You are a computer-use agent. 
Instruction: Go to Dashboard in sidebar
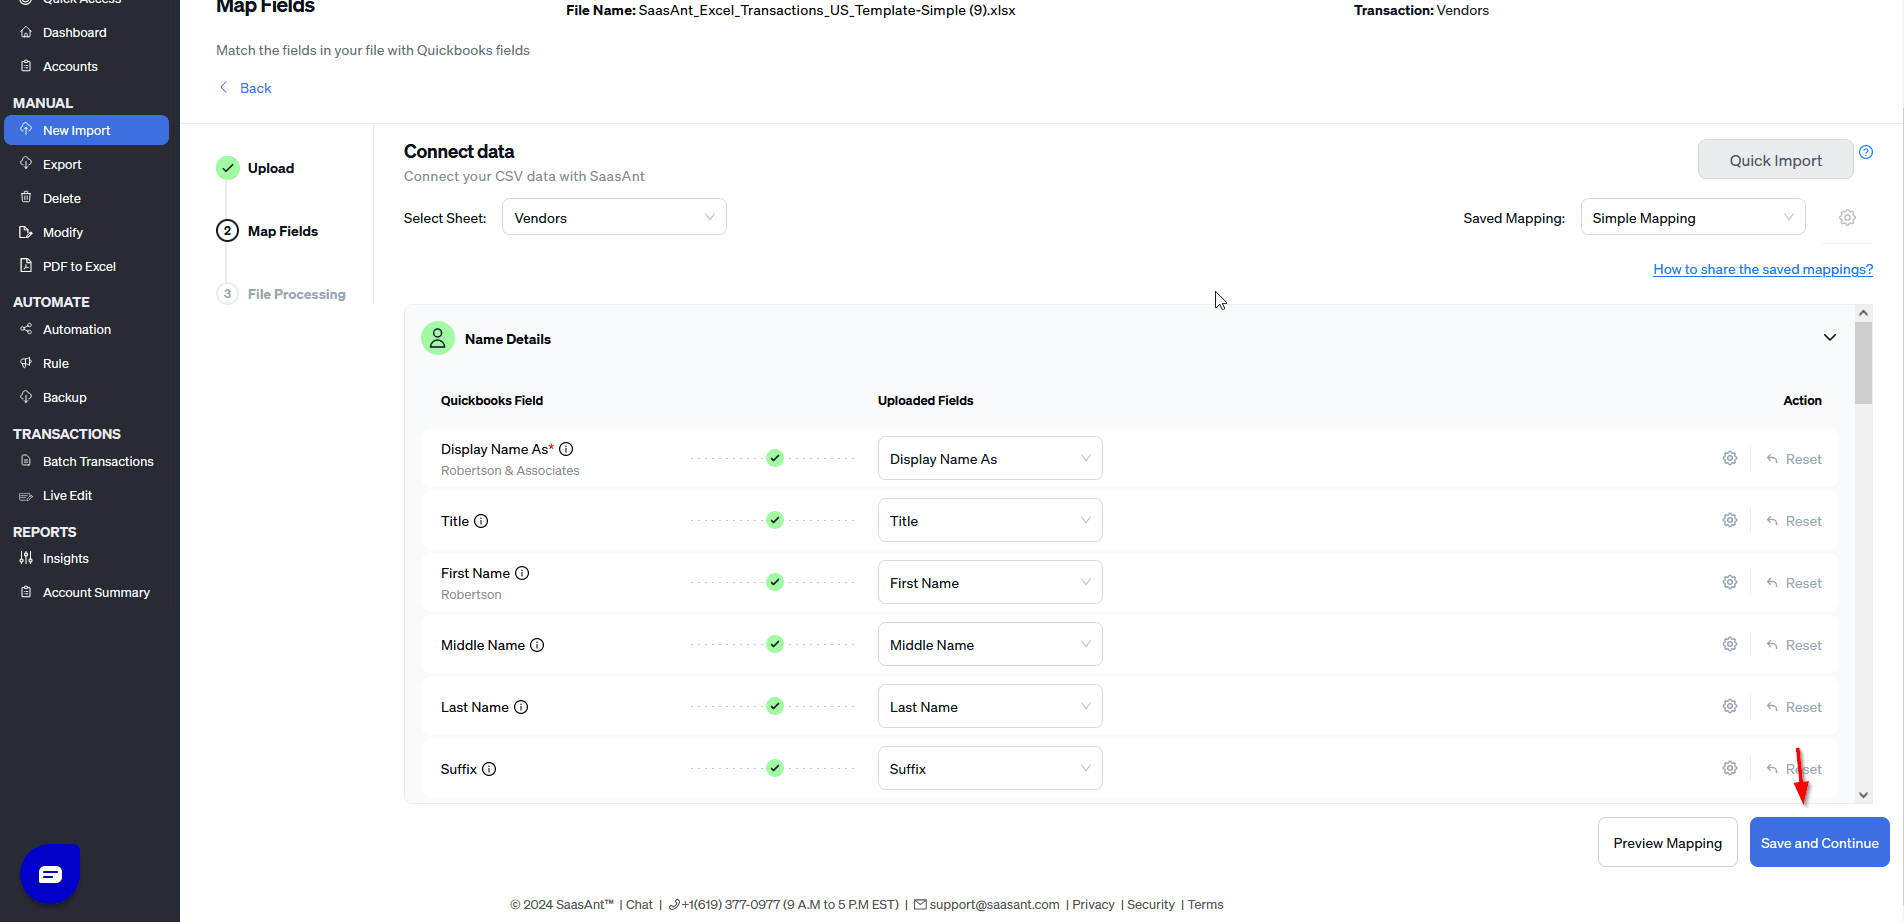[74, 32]
